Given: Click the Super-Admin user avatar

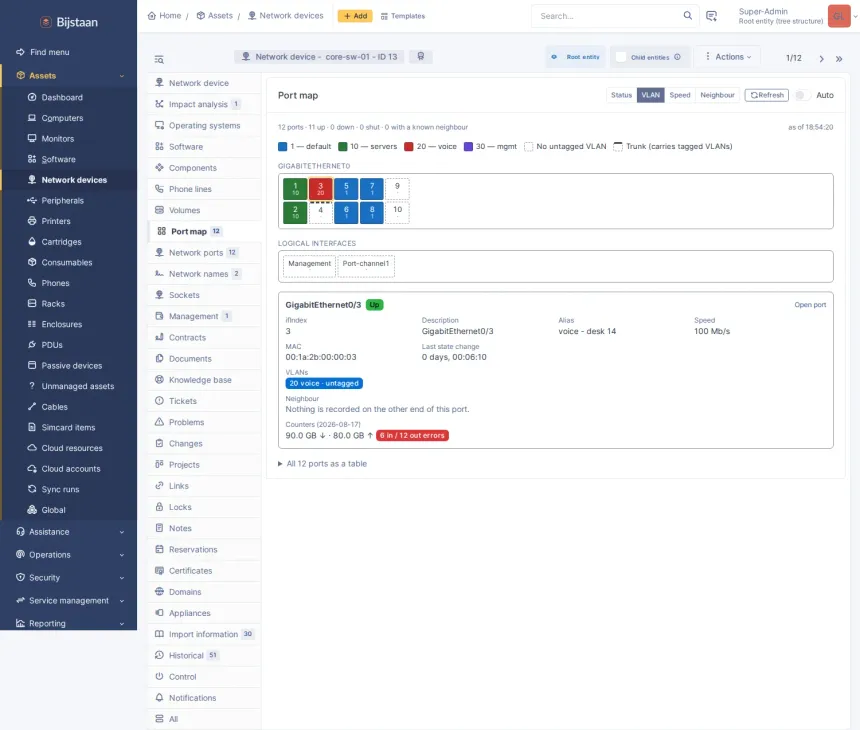Looking at the screenshot, I should [x=839, y=16].
